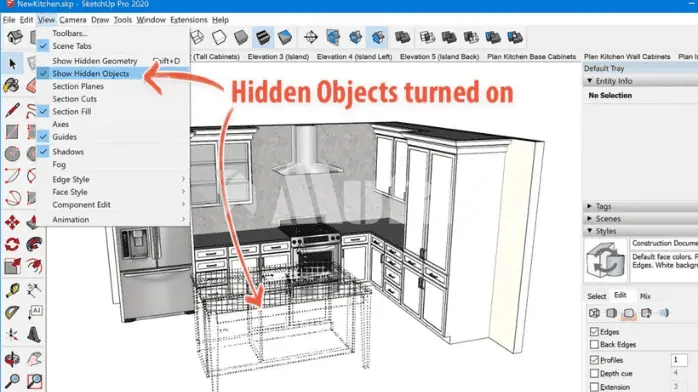Screen dimensions: 698x392
Task: Activate the Zoom Window tool
Action: 34,381
